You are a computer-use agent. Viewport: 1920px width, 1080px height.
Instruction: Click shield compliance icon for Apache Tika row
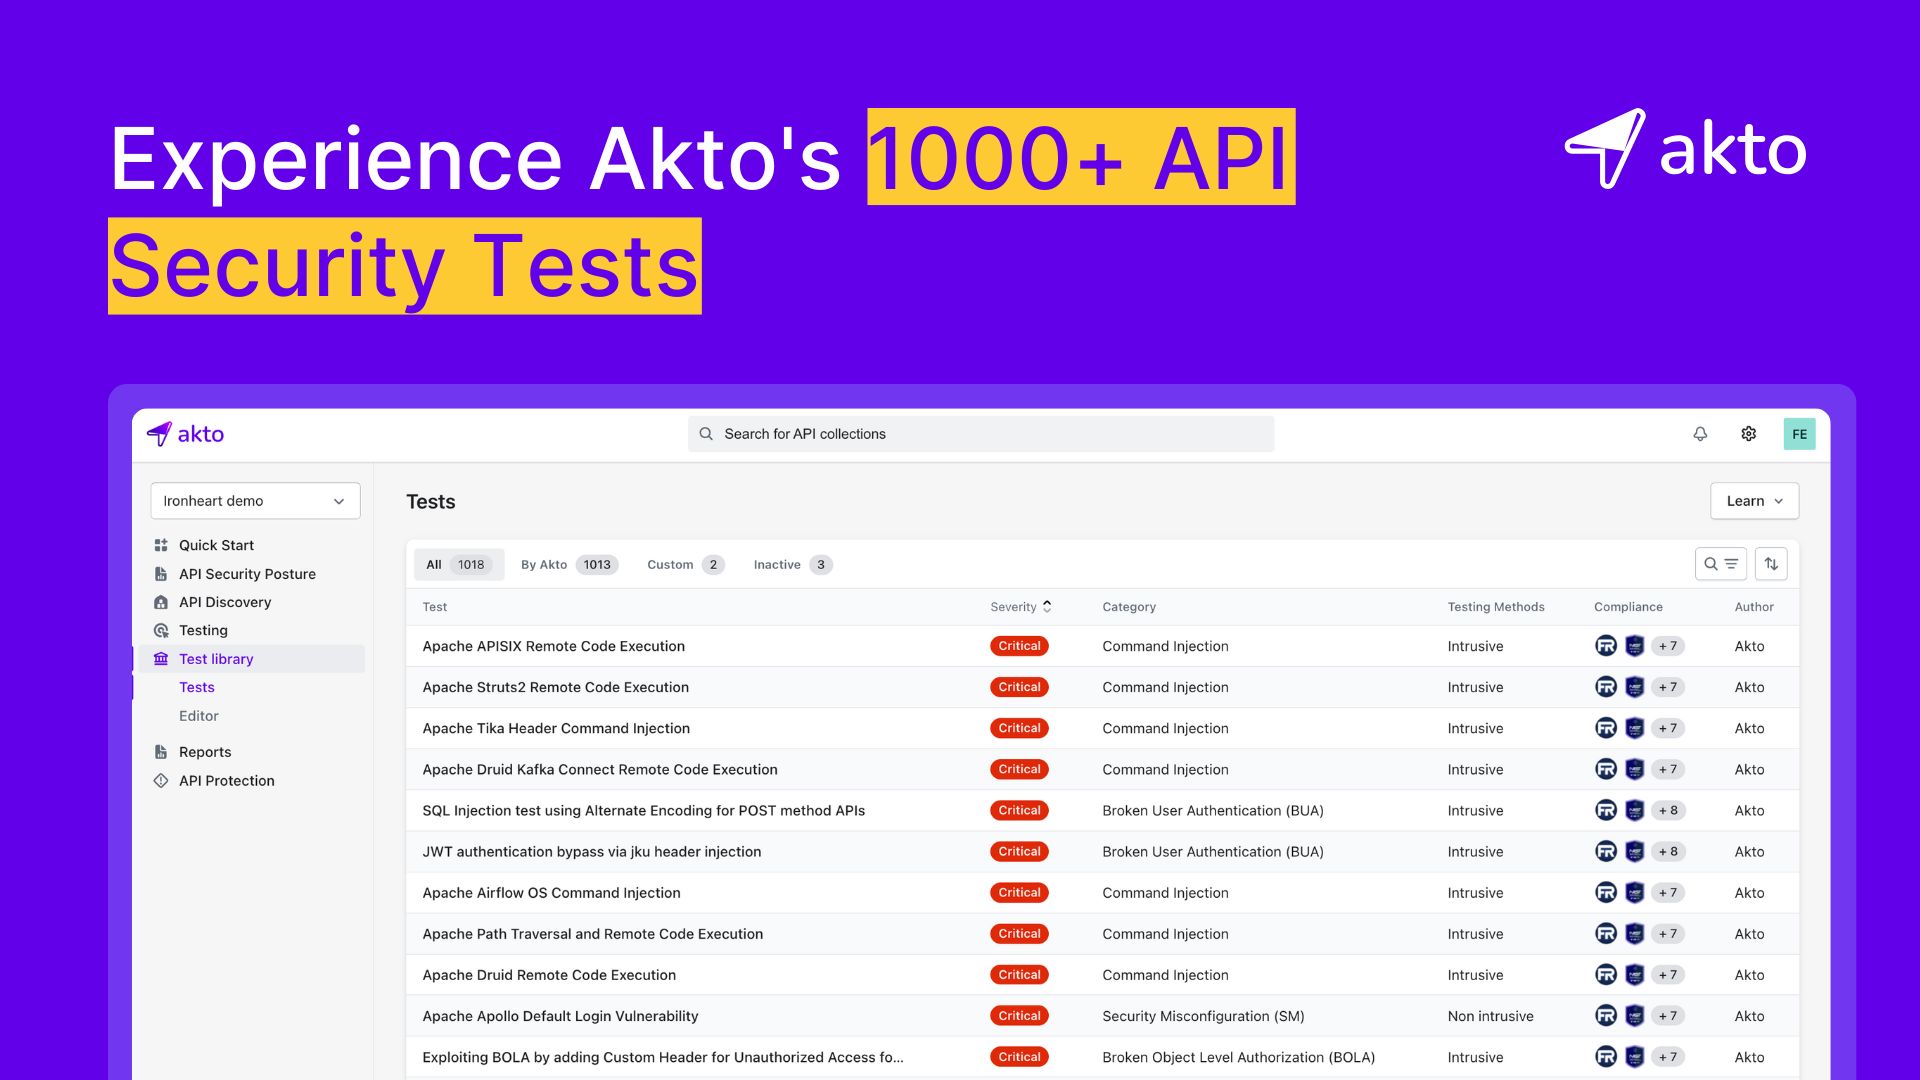coord(1635,728)
